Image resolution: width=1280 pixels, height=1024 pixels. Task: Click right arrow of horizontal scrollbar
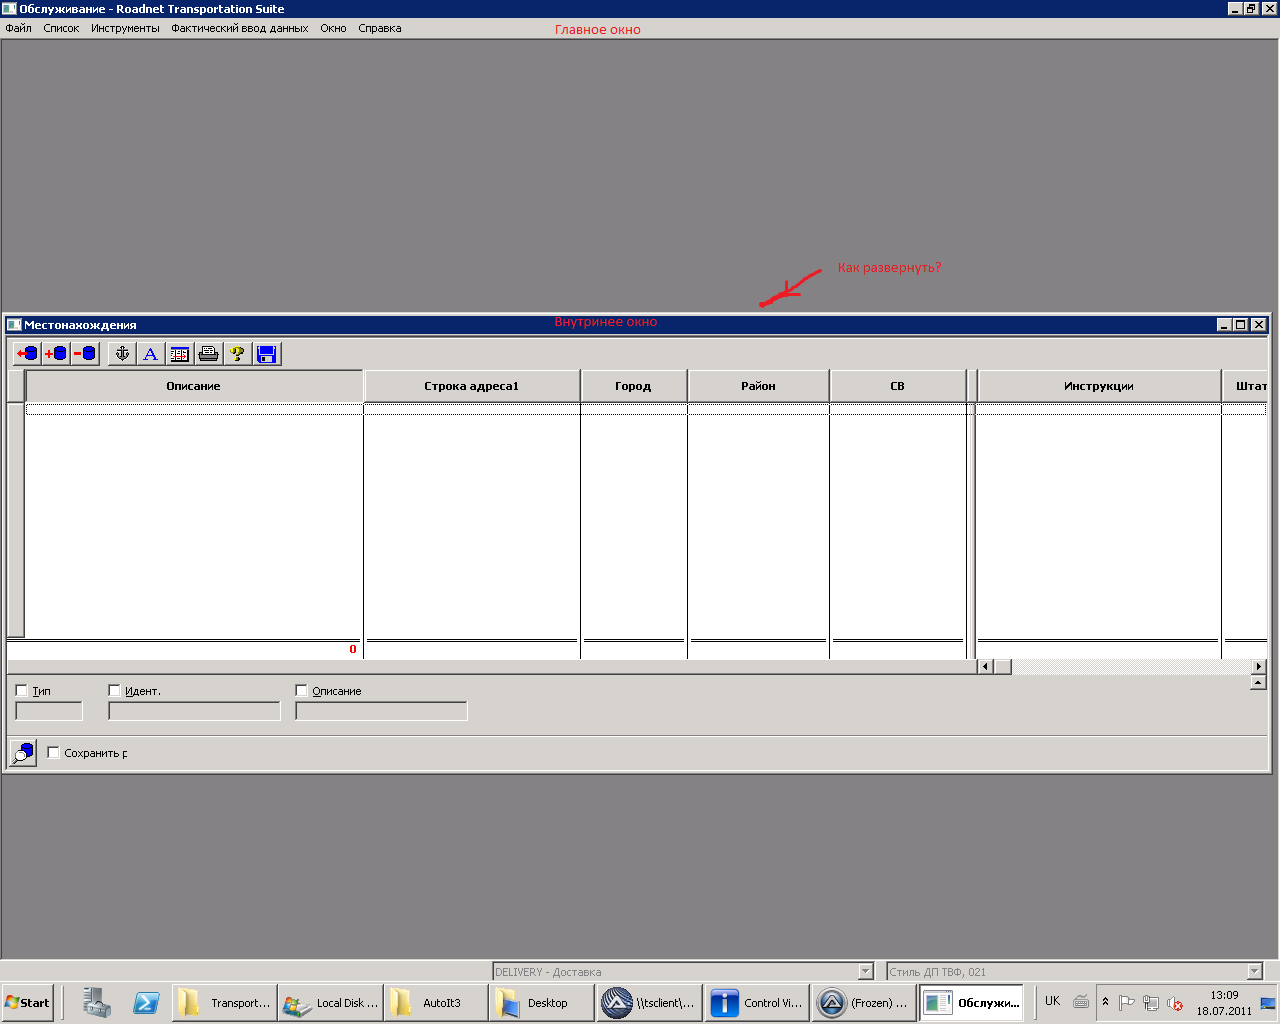click(1258, 667)
